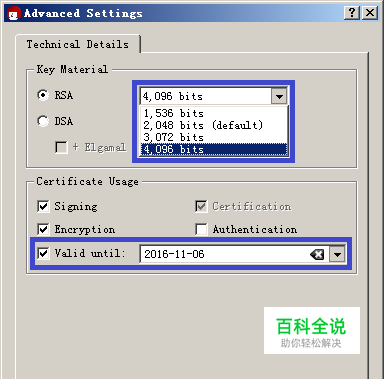Select the DSA radio button
This screenshot has height=379, width=385.
point(43,121)
